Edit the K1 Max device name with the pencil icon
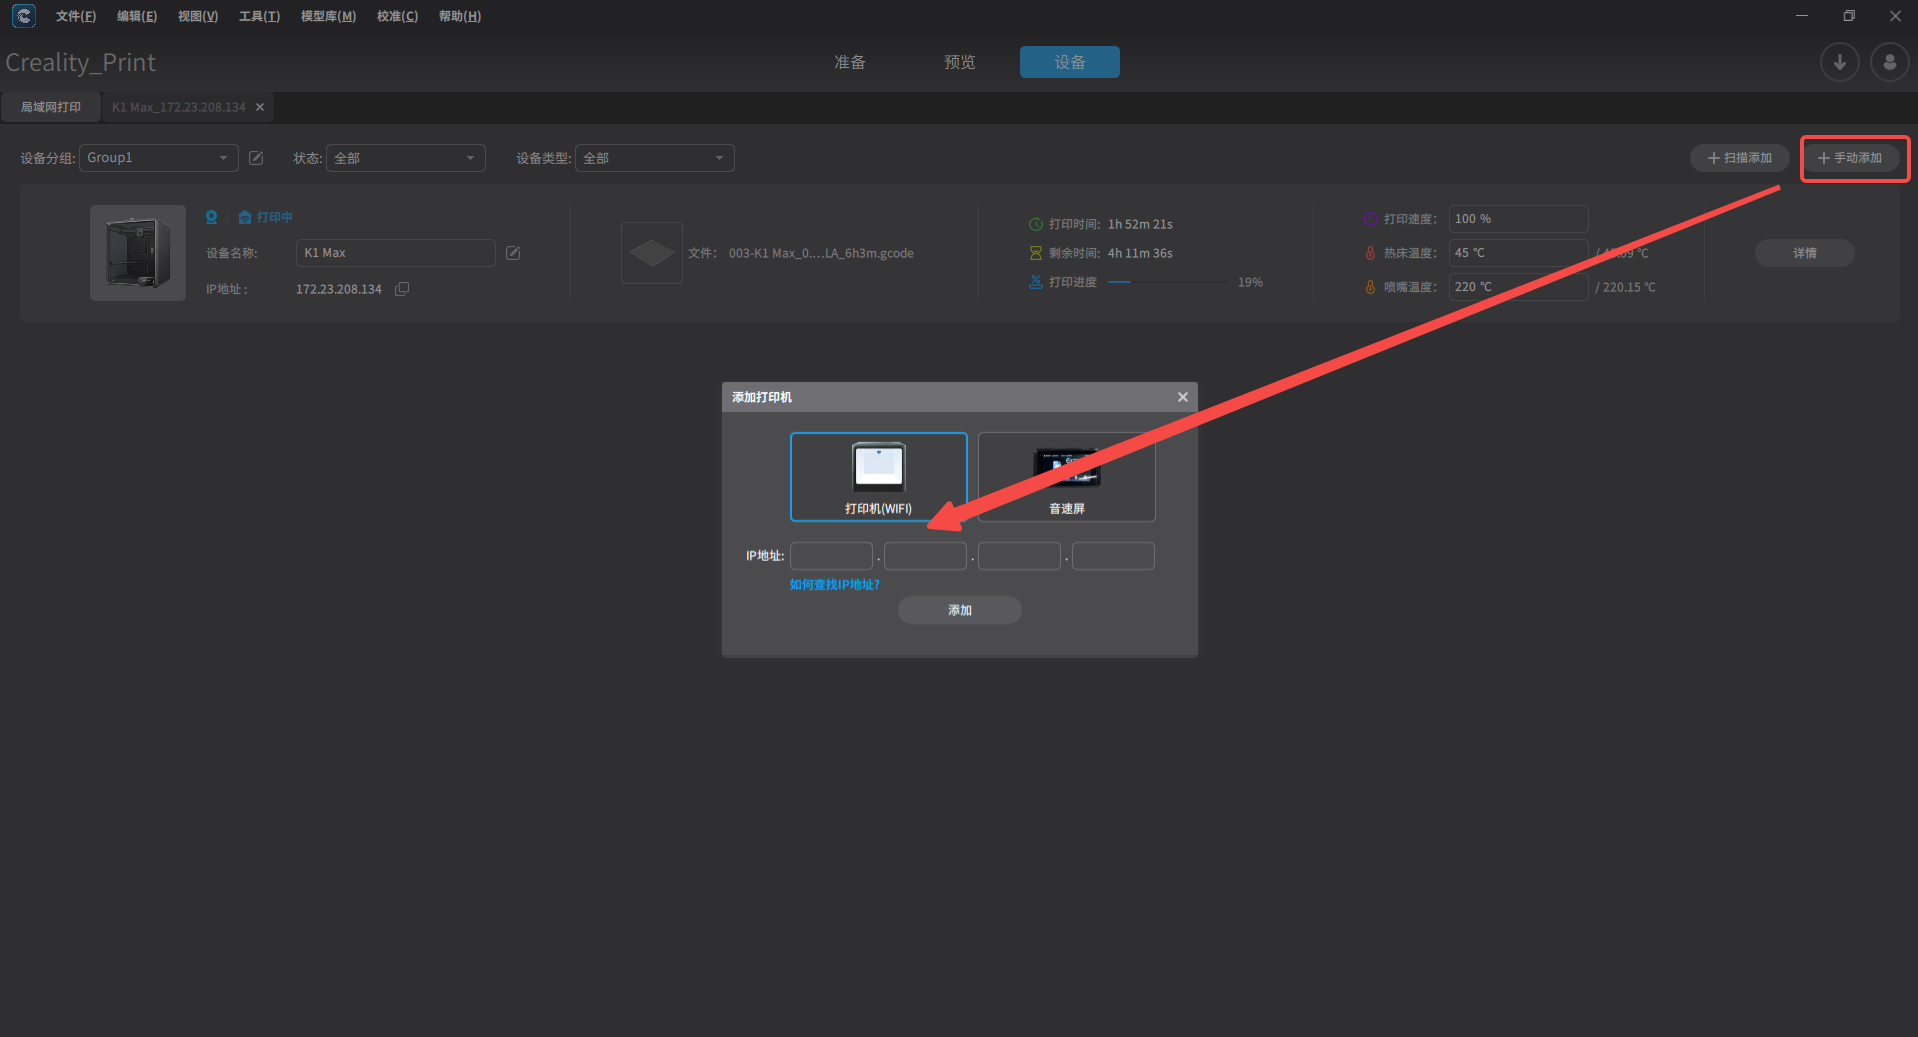Viewport: 1918px width, 1037px height. click(513, 253)
